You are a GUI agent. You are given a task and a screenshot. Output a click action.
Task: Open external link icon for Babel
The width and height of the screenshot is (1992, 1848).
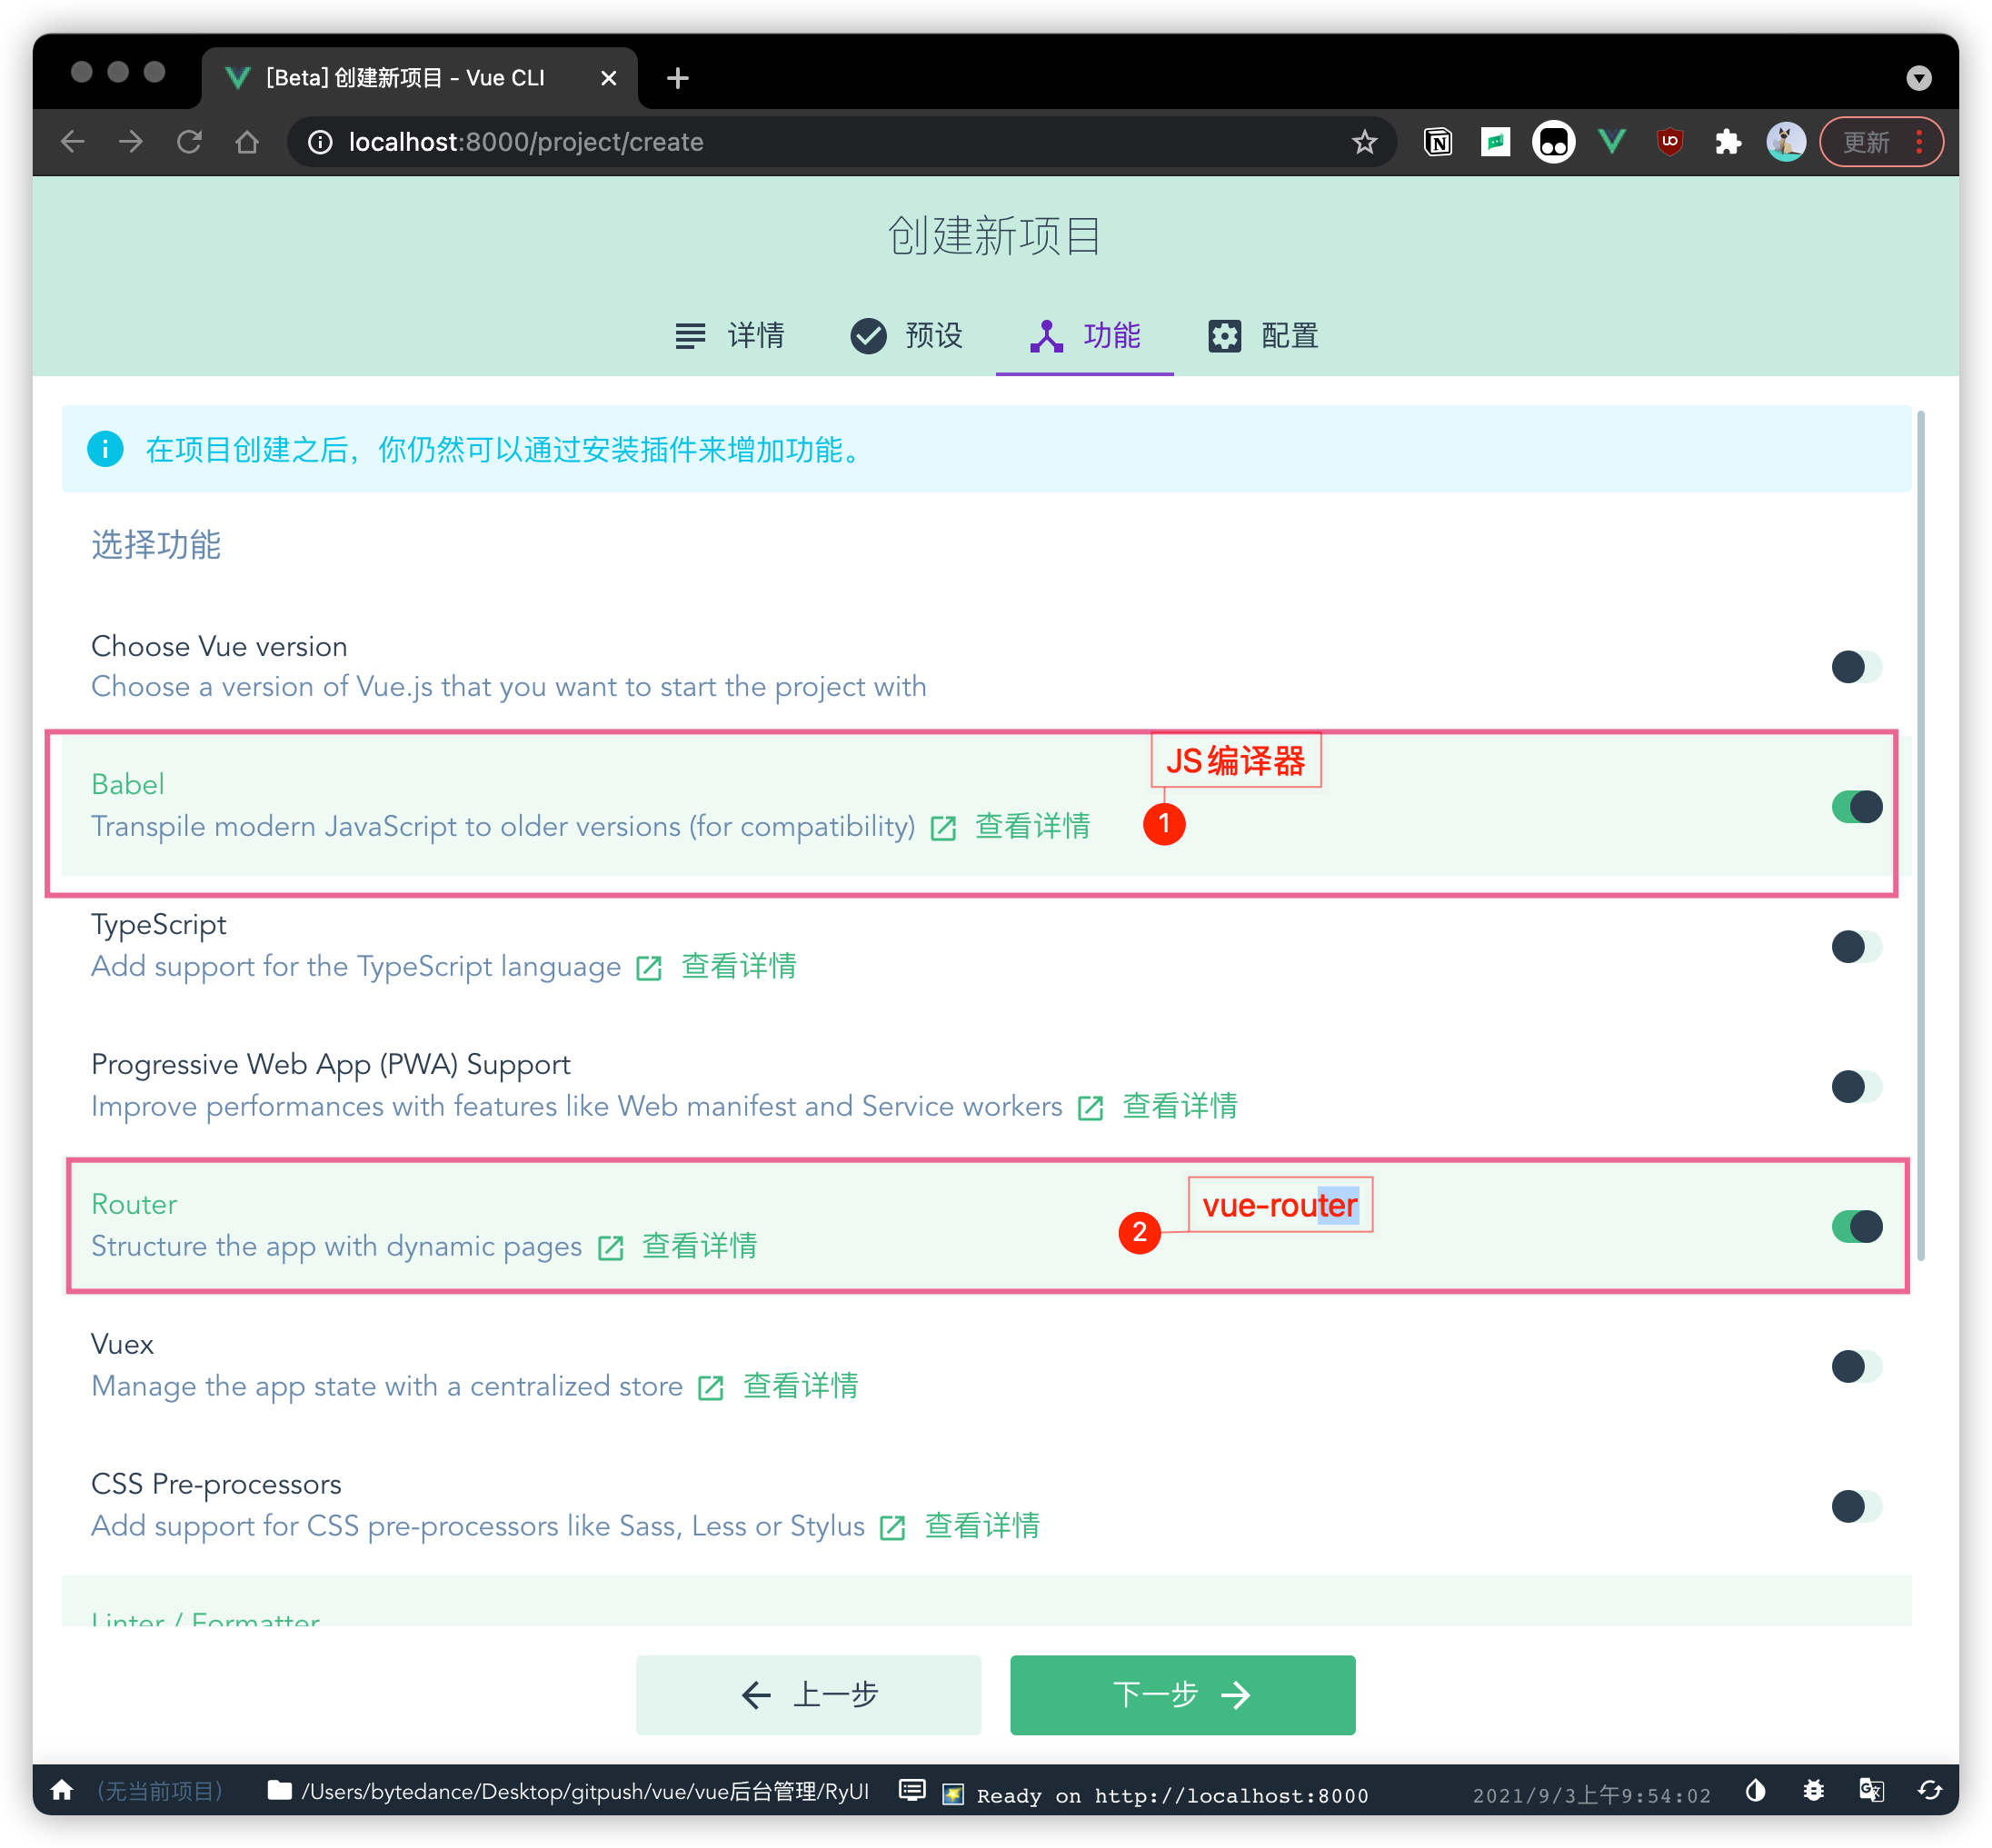[x=943, y=828]
